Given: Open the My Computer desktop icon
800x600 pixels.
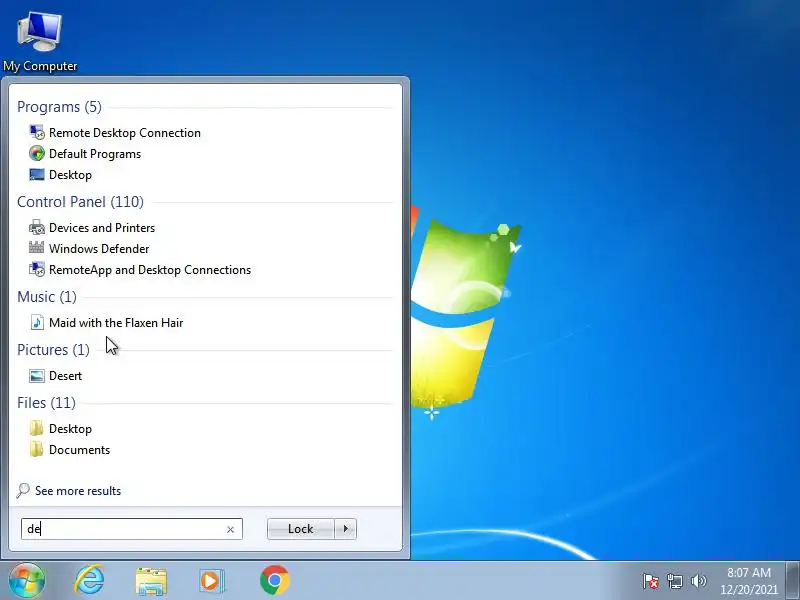Looking at the screenshot, I should pyautogui.click(x=40, y=41).
